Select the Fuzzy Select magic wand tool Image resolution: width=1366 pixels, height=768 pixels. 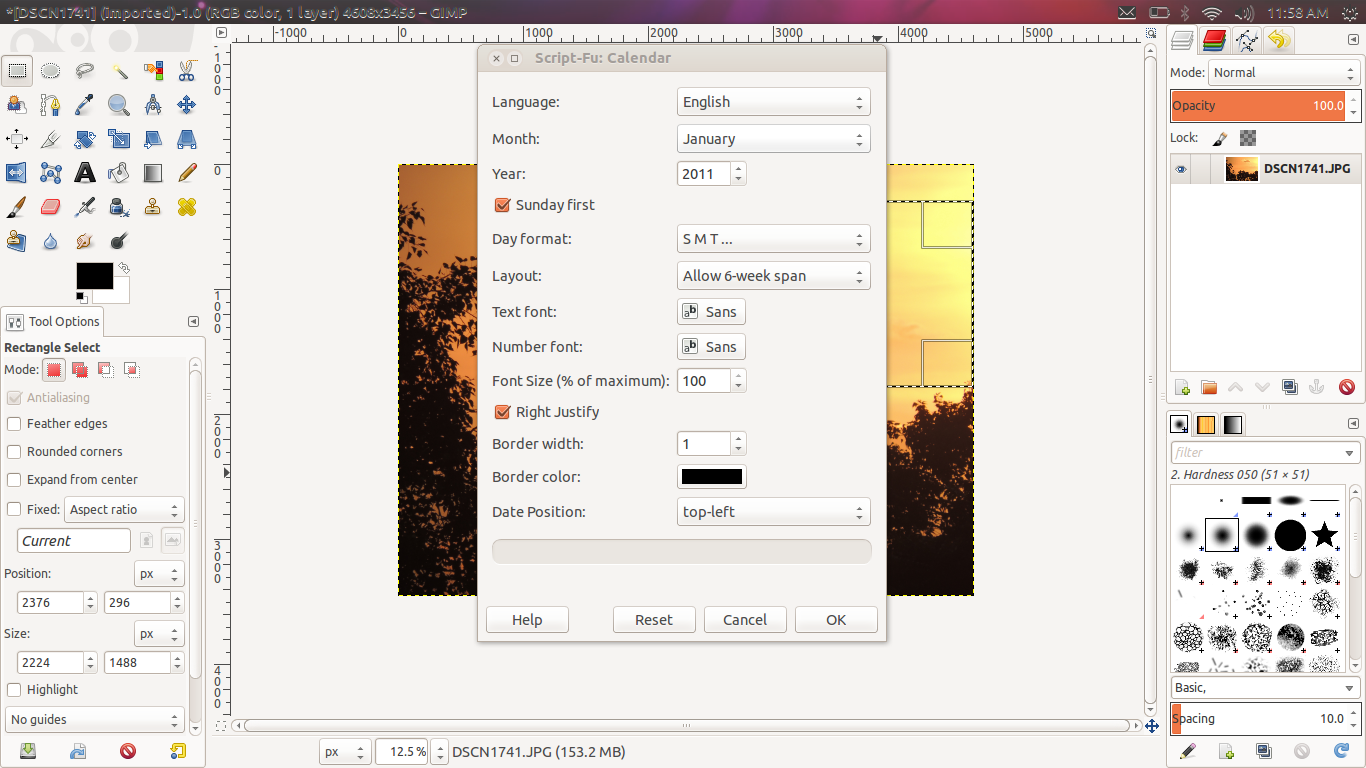coord(119,71)
